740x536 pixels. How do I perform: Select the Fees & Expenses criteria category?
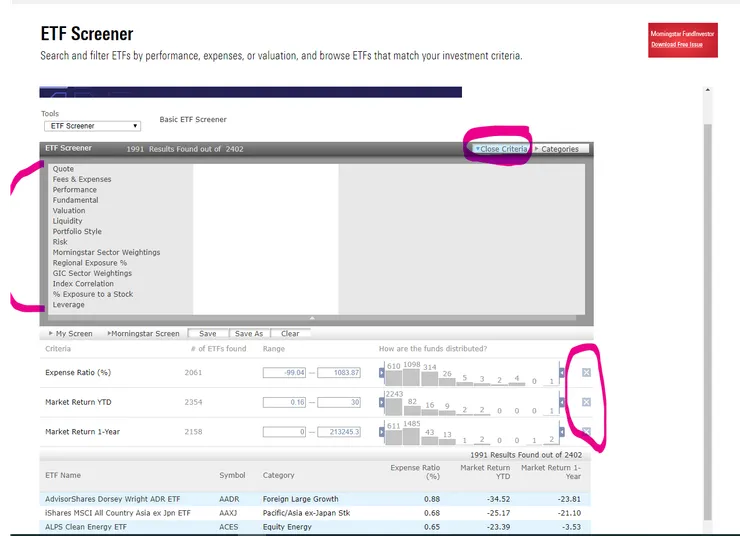click(82, 179)
